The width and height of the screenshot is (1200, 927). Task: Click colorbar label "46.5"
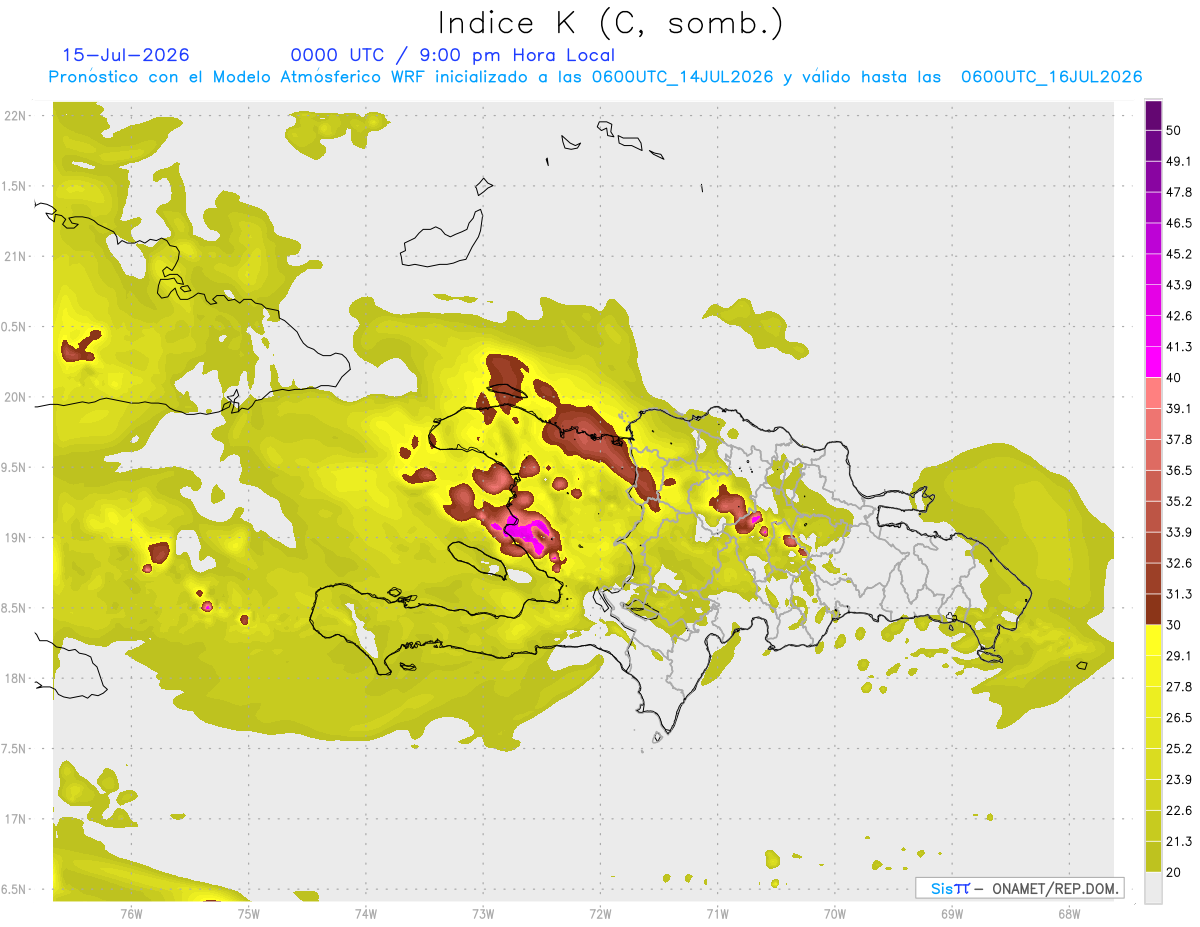point(1179,223)
